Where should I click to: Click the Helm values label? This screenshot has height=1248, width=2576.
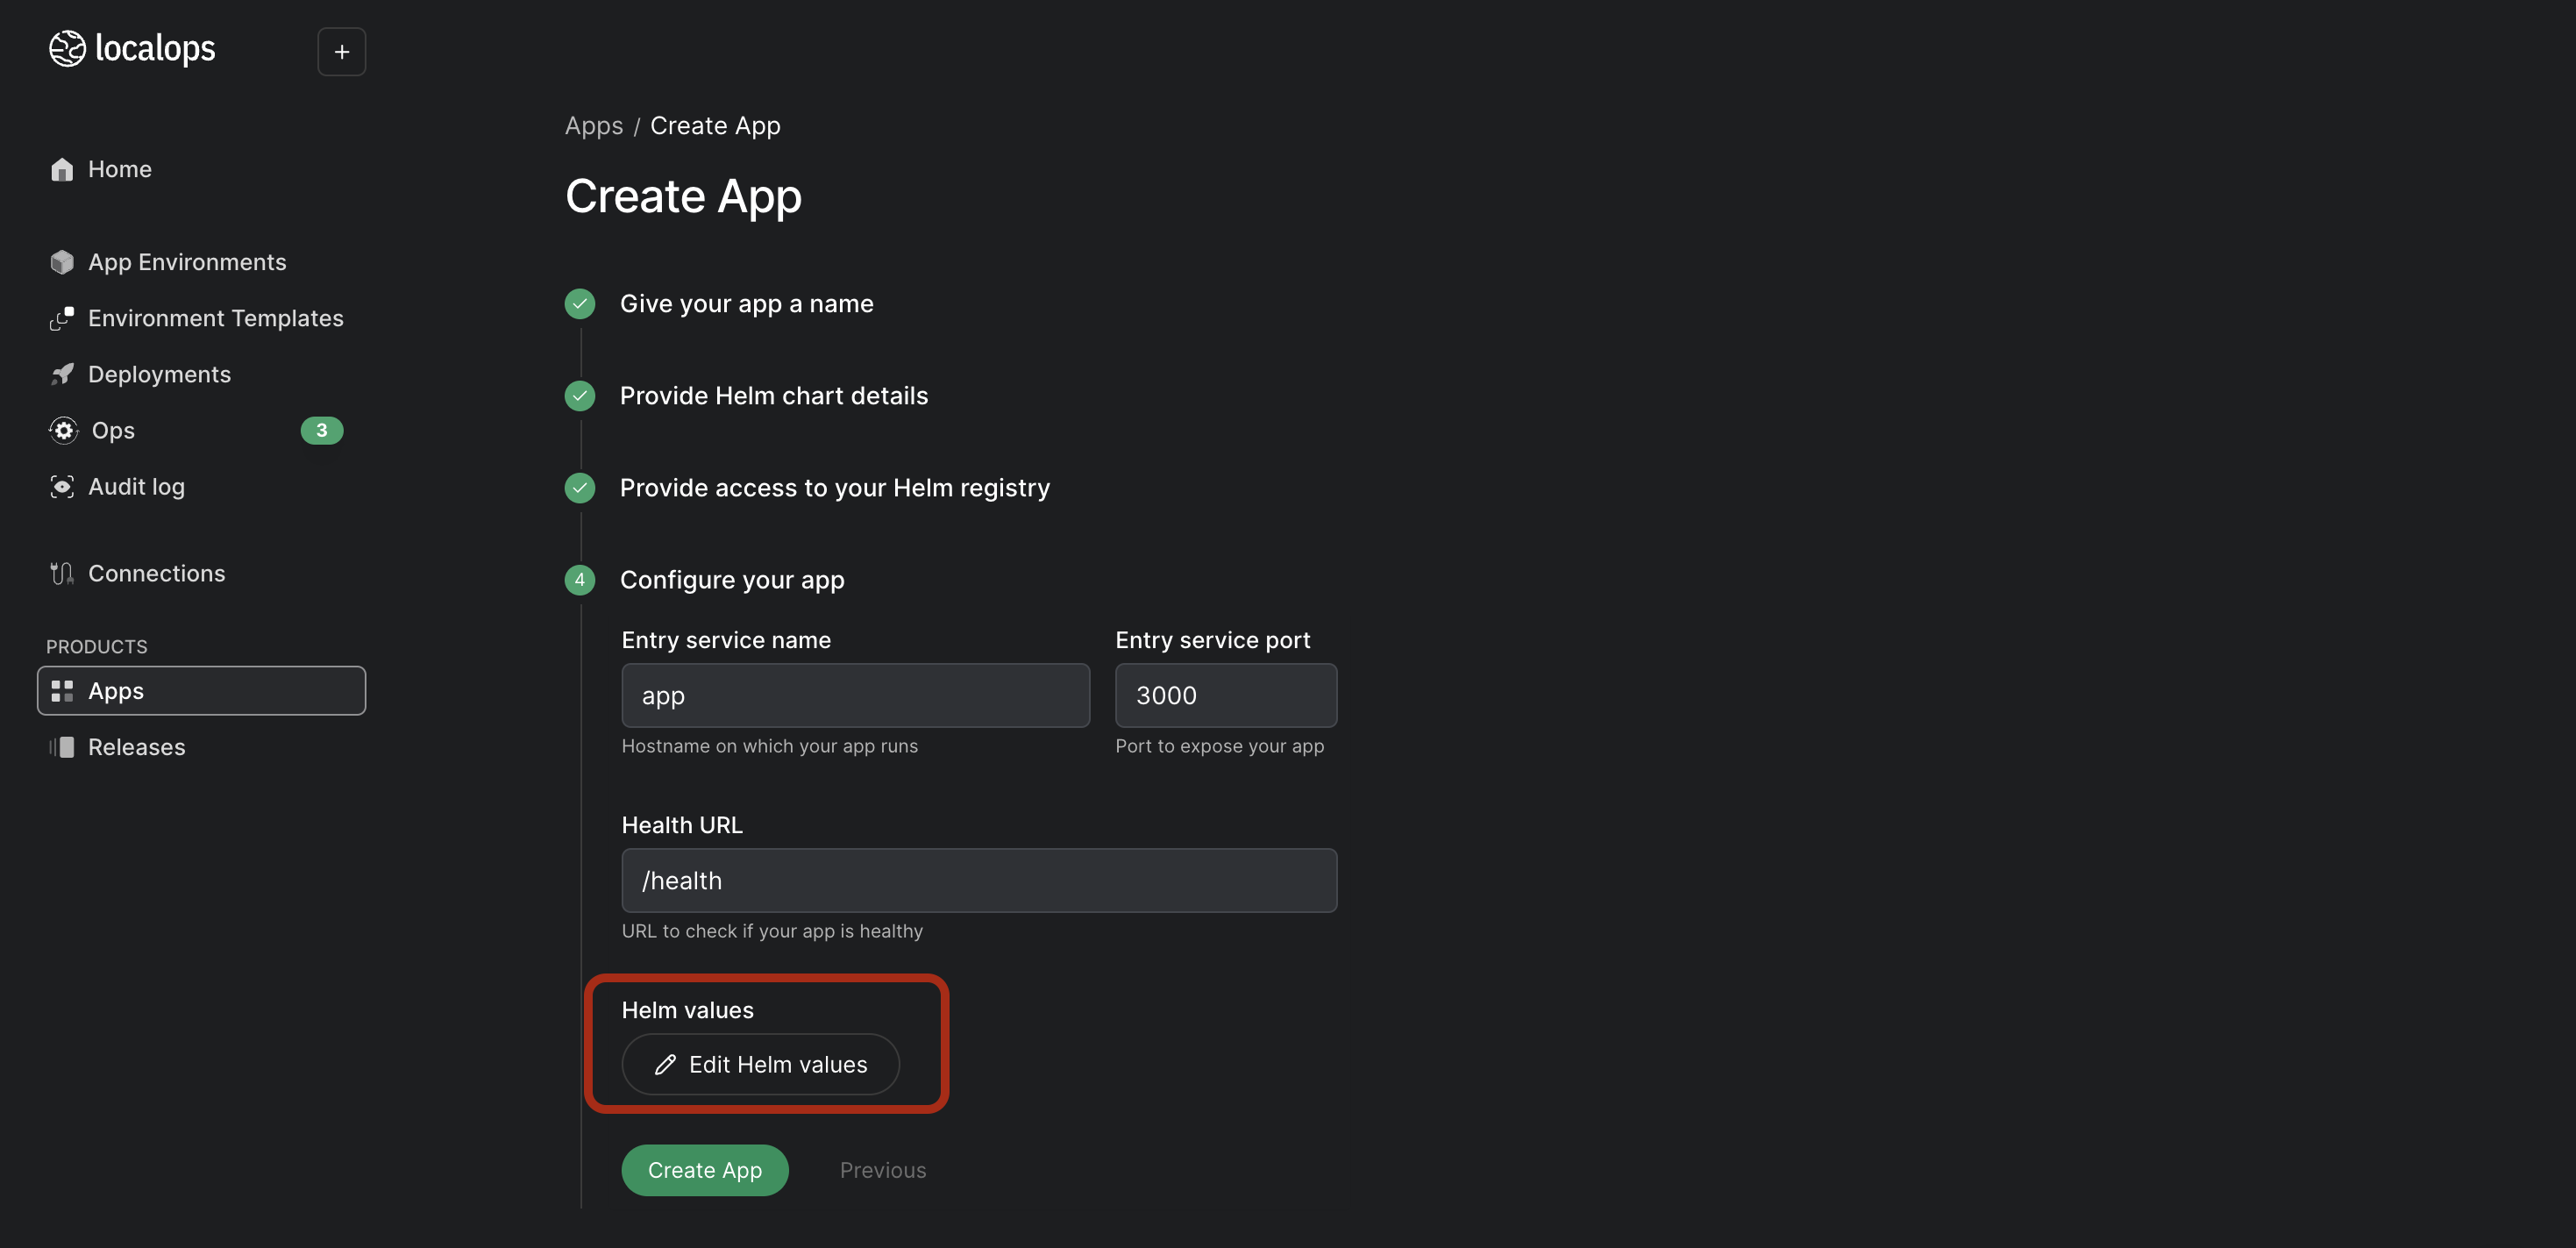[688, 1010]
